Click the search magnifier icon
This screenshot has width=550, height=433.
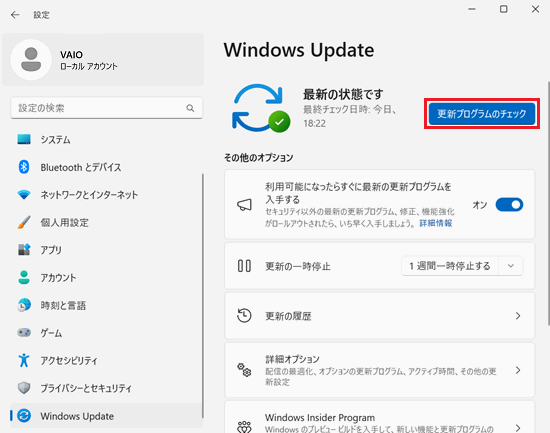[190, 108]
